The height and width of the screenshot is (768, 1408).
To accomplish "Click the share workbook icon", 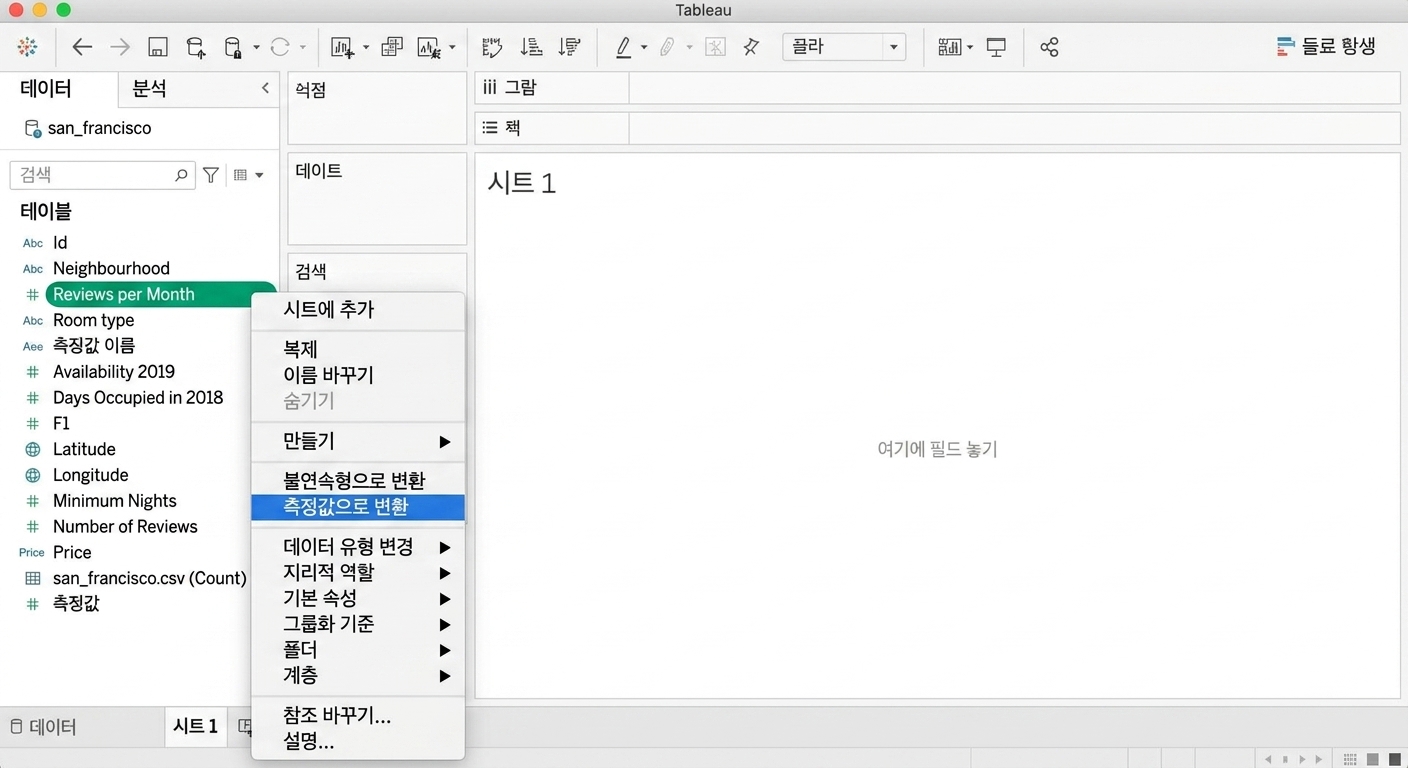I will point(1049,47).
